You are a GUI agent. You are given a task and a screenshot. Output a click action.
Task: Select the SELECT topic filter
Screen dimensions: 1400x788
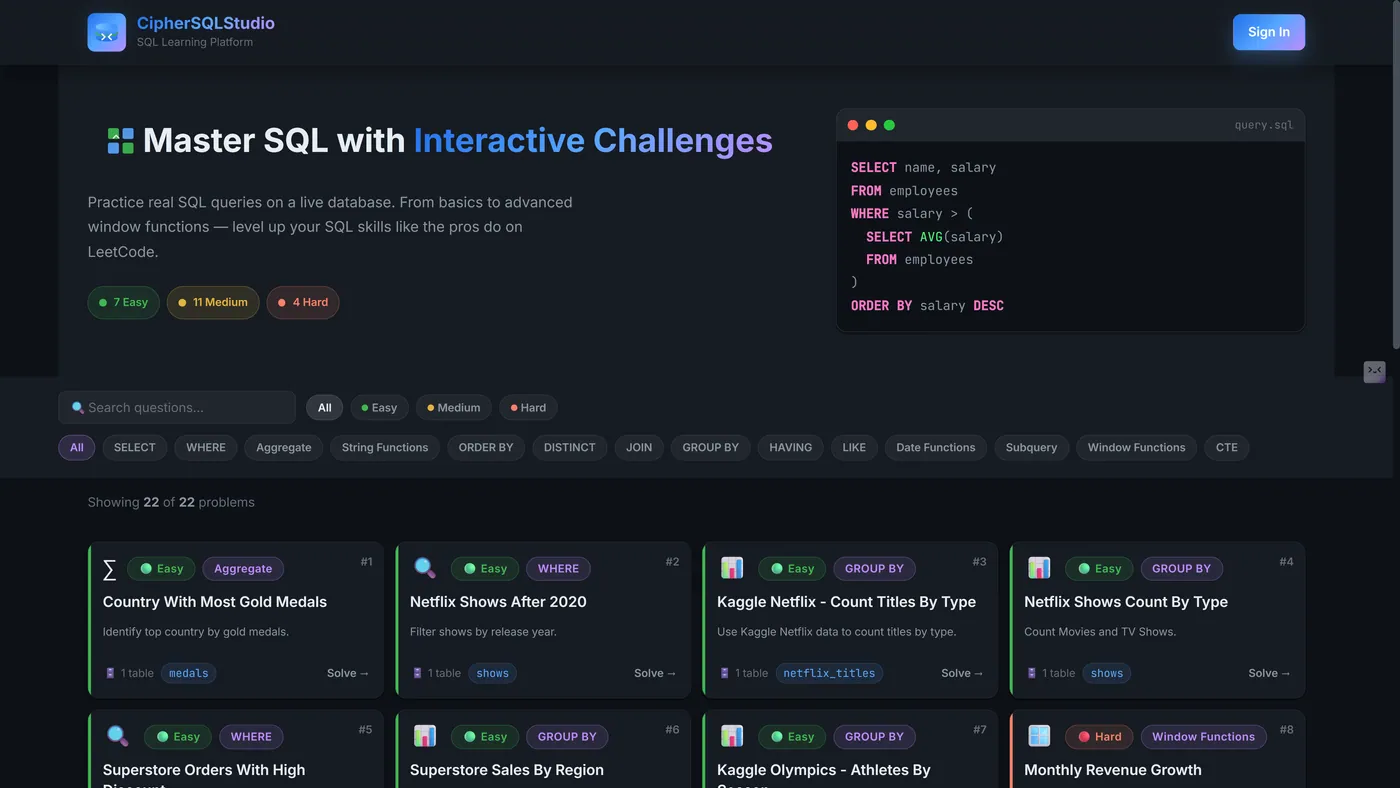[135, 447]
